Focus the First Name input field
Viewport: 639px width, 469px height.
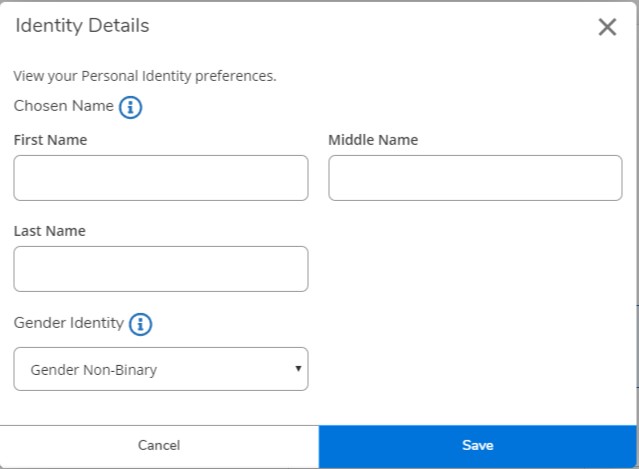pyautogui.click(x=160, y=178)
